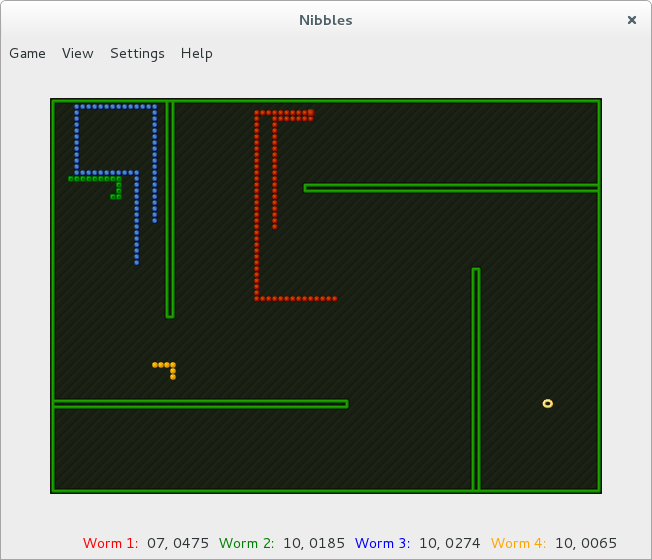Open the Settings menu

pyautogui.click(x=137, y=54)
